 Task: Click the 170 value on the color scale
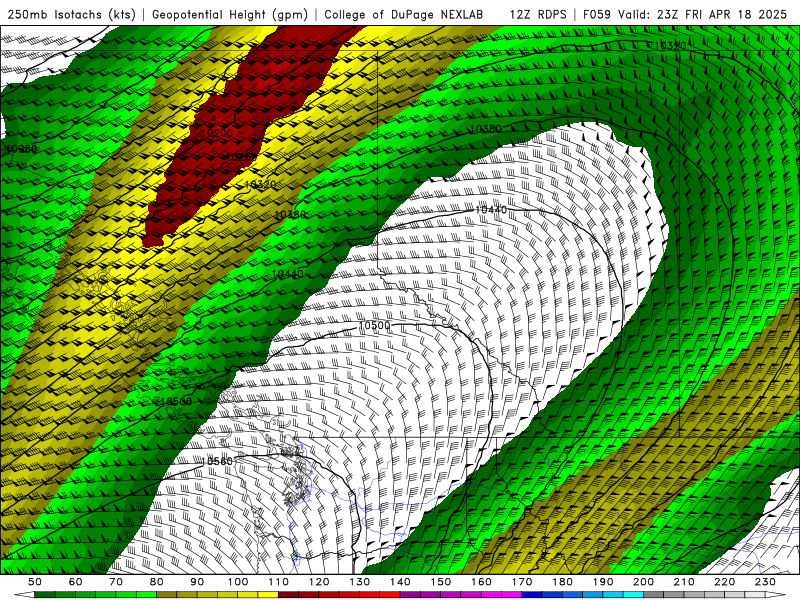pos(522,582)
